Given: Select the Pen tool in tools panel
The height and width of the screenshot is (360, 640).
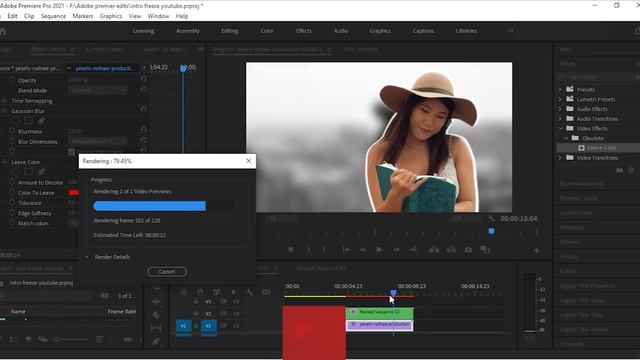Looking at the screenshot, I should [156, 341].
